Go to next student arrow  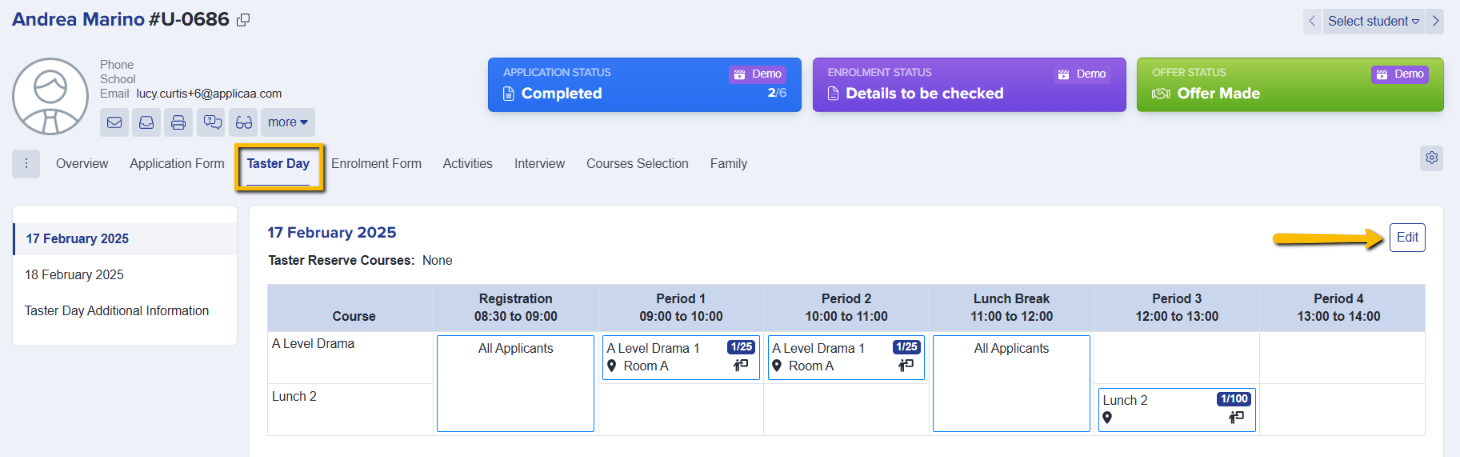[x=1435, y=21]
